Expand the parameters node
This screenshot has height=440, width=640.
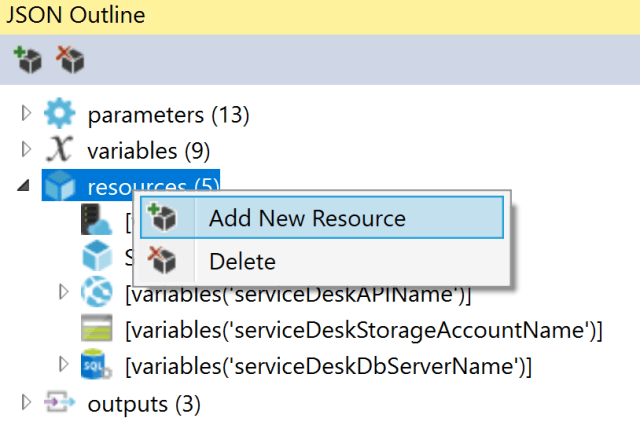[27, 115]
